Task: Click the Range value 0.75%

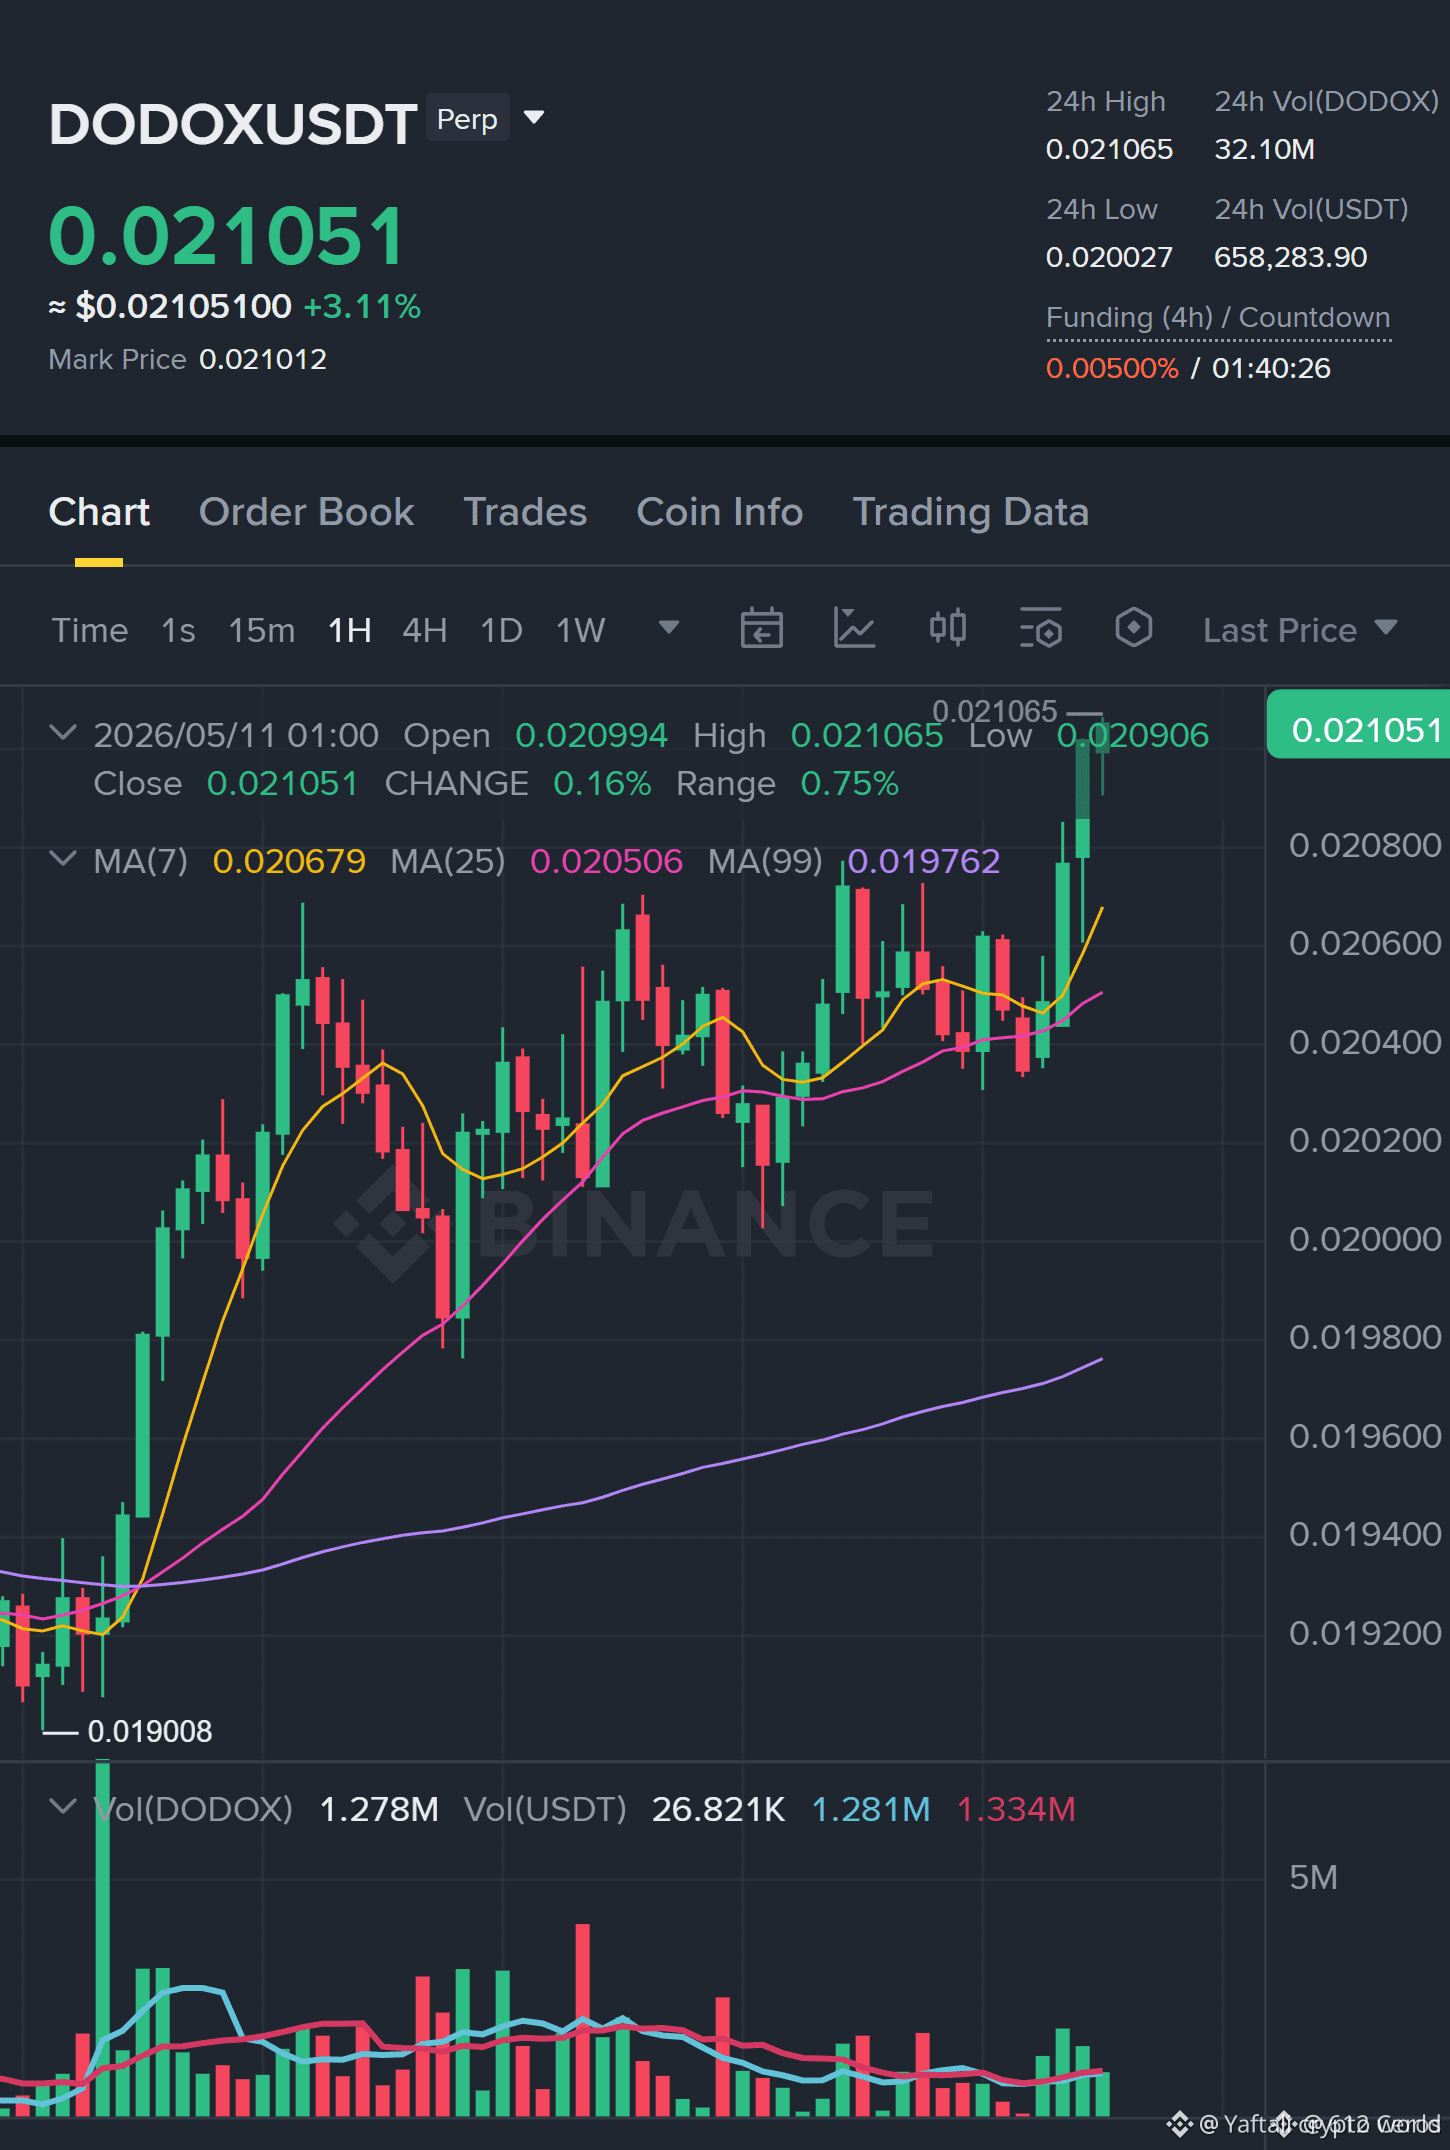Action: point(849,784)
